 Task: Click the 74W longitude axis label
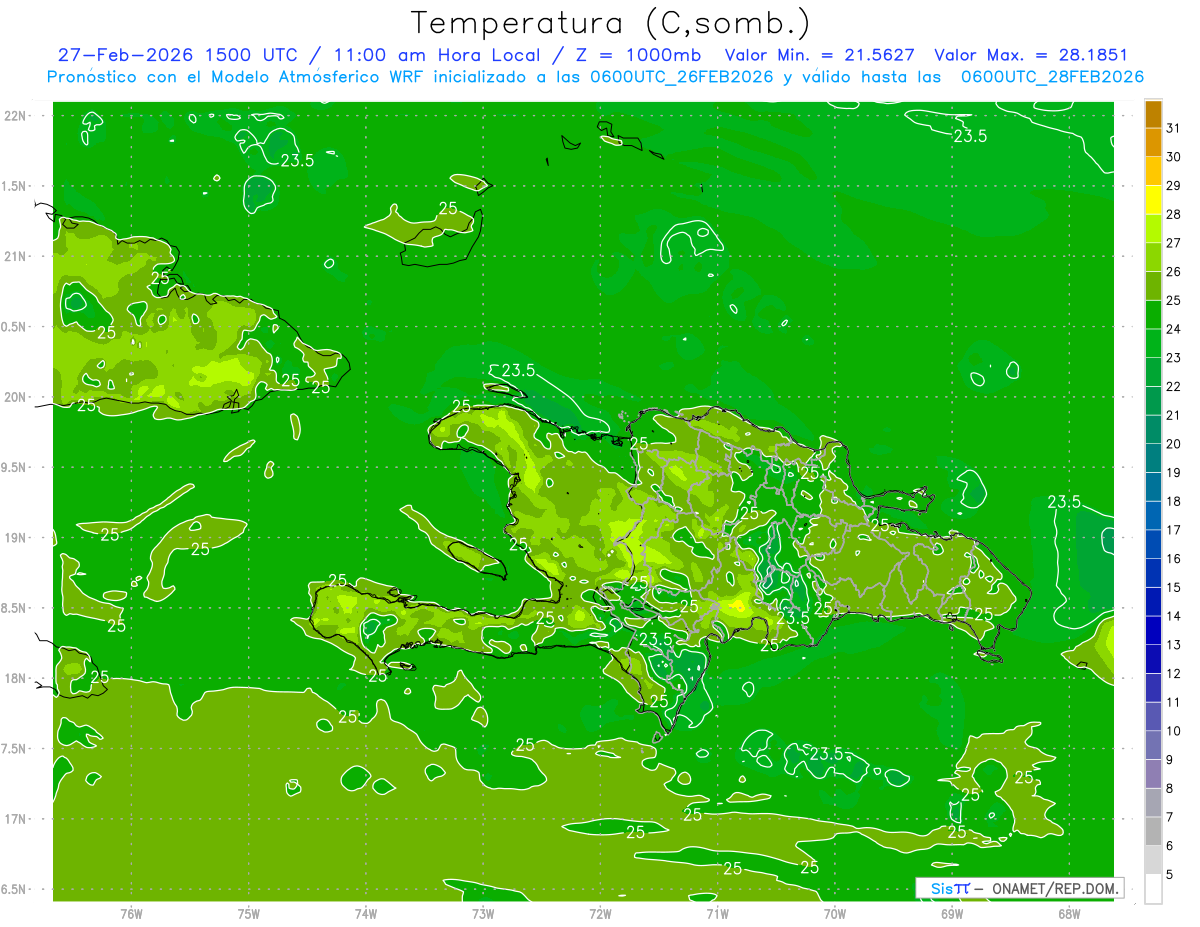pyautogui.click(x=366, y=914)
